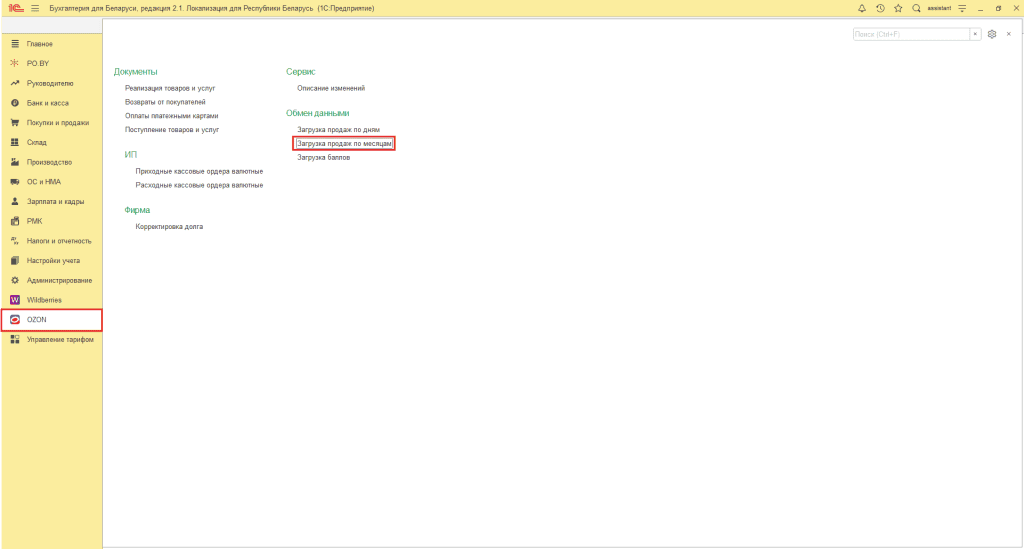Open Описание изменений link
This screenshot has height=549, width=1024.
[331, 88]
